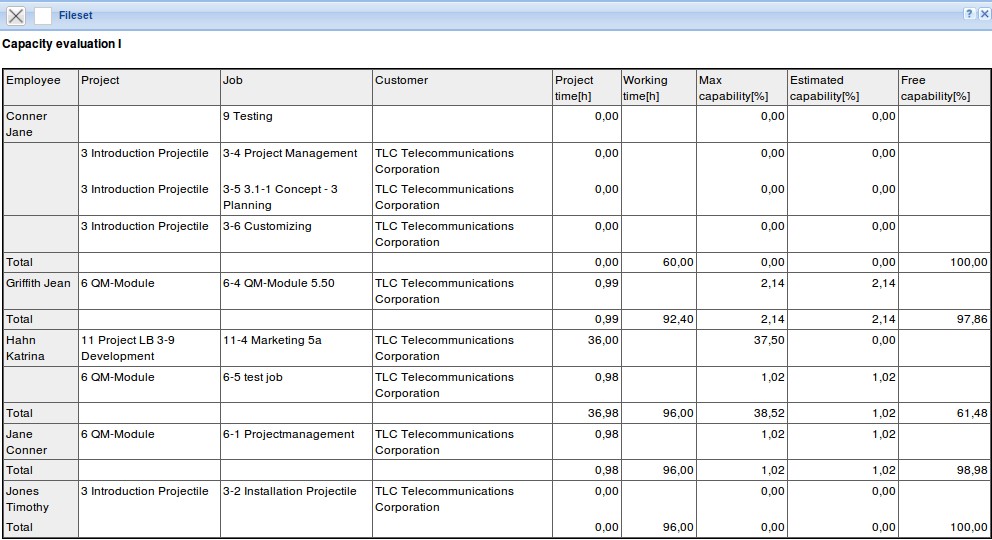Click the Job column header

[233, 80]
